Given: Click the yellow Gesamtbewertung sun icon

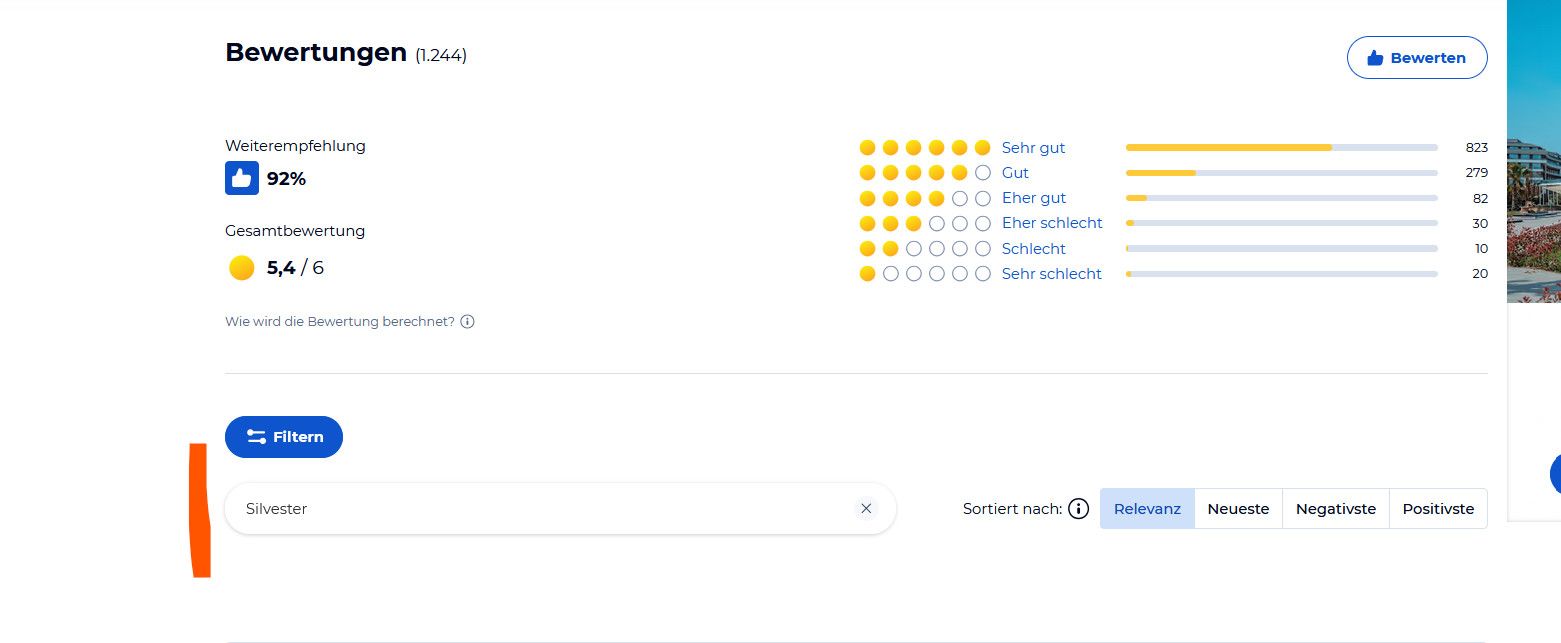Looking at the screenshot, I should 241,268.
